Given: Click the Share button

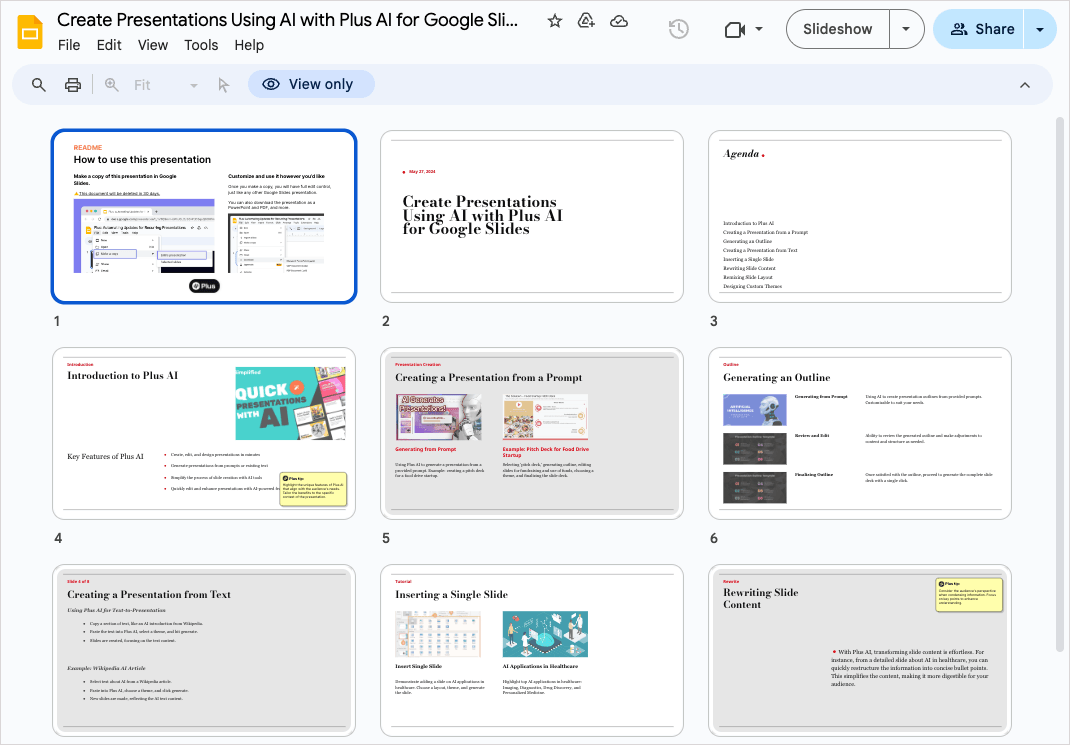Looking at the screenshot, I should (979, 29).
